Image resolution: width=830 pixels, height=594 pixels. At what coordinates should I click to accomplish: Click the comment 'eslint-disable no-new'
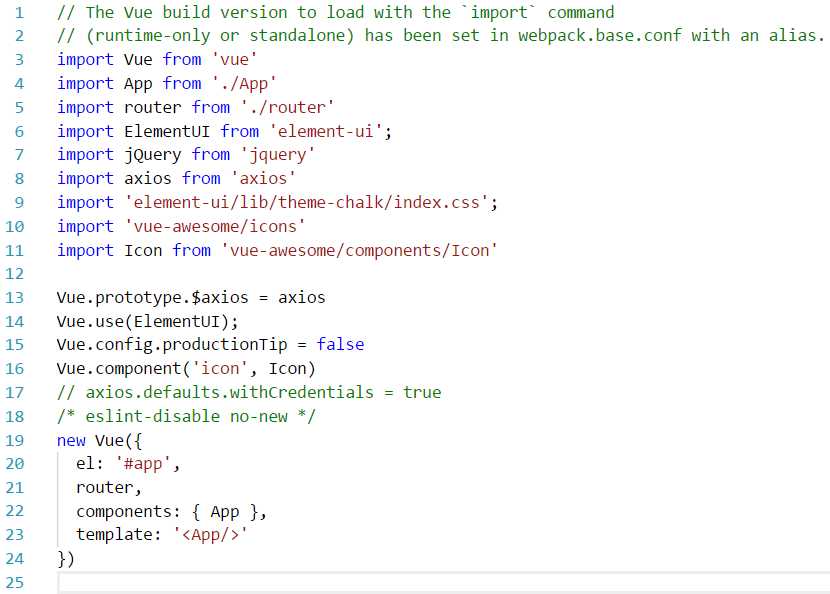tap(186, 416)
